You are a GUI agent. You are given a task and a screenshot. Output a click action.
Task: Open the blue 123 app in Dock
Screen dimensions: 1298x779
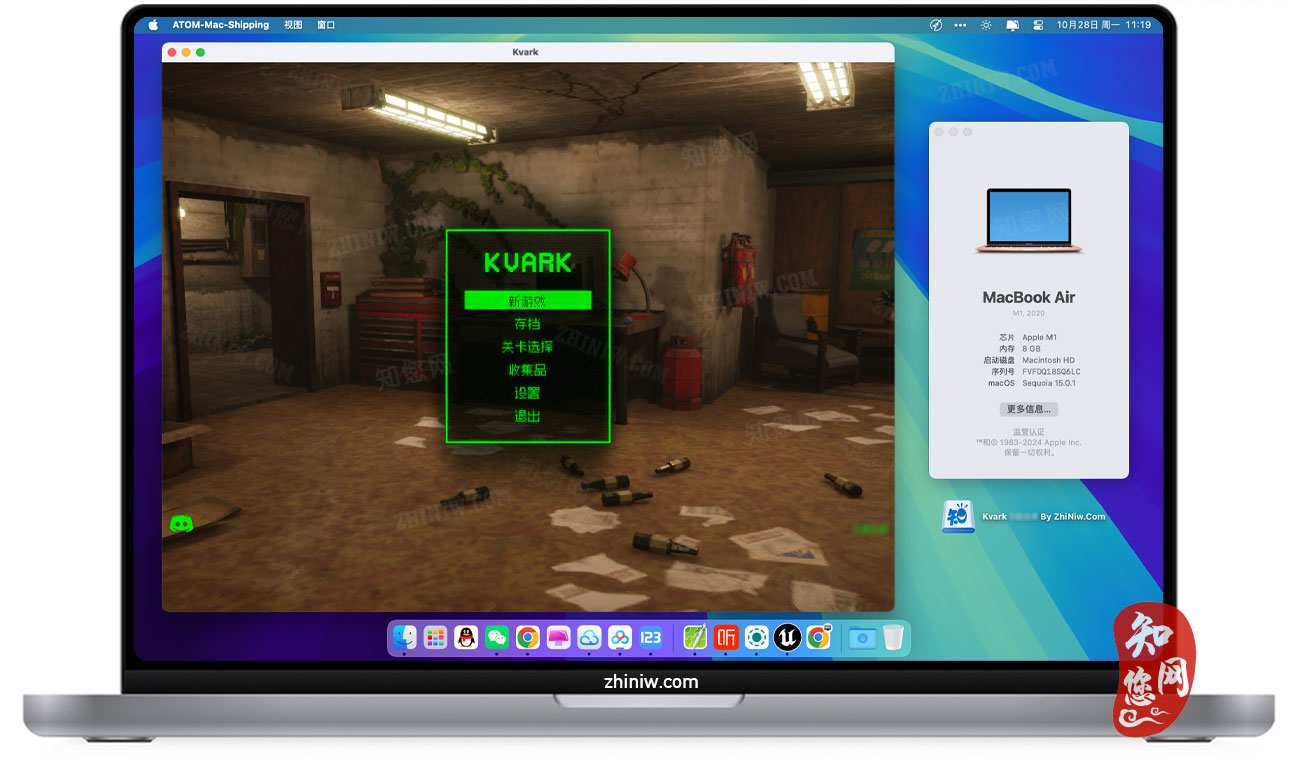click(651, 637)
